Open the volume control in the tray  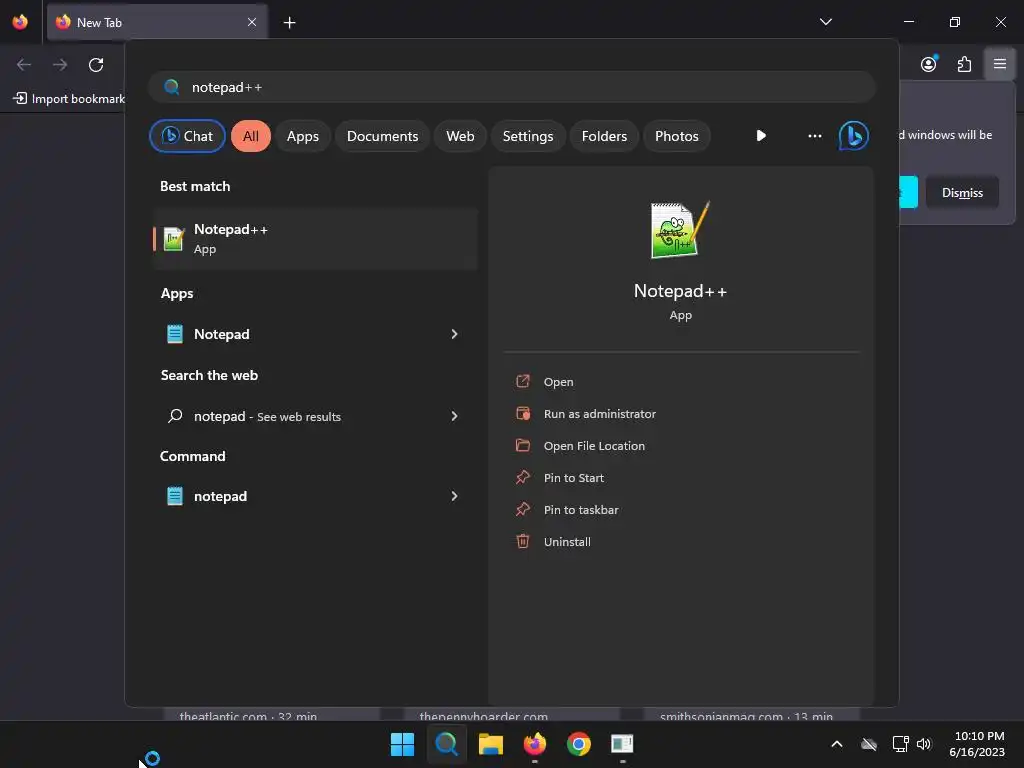tap(924, 744)
